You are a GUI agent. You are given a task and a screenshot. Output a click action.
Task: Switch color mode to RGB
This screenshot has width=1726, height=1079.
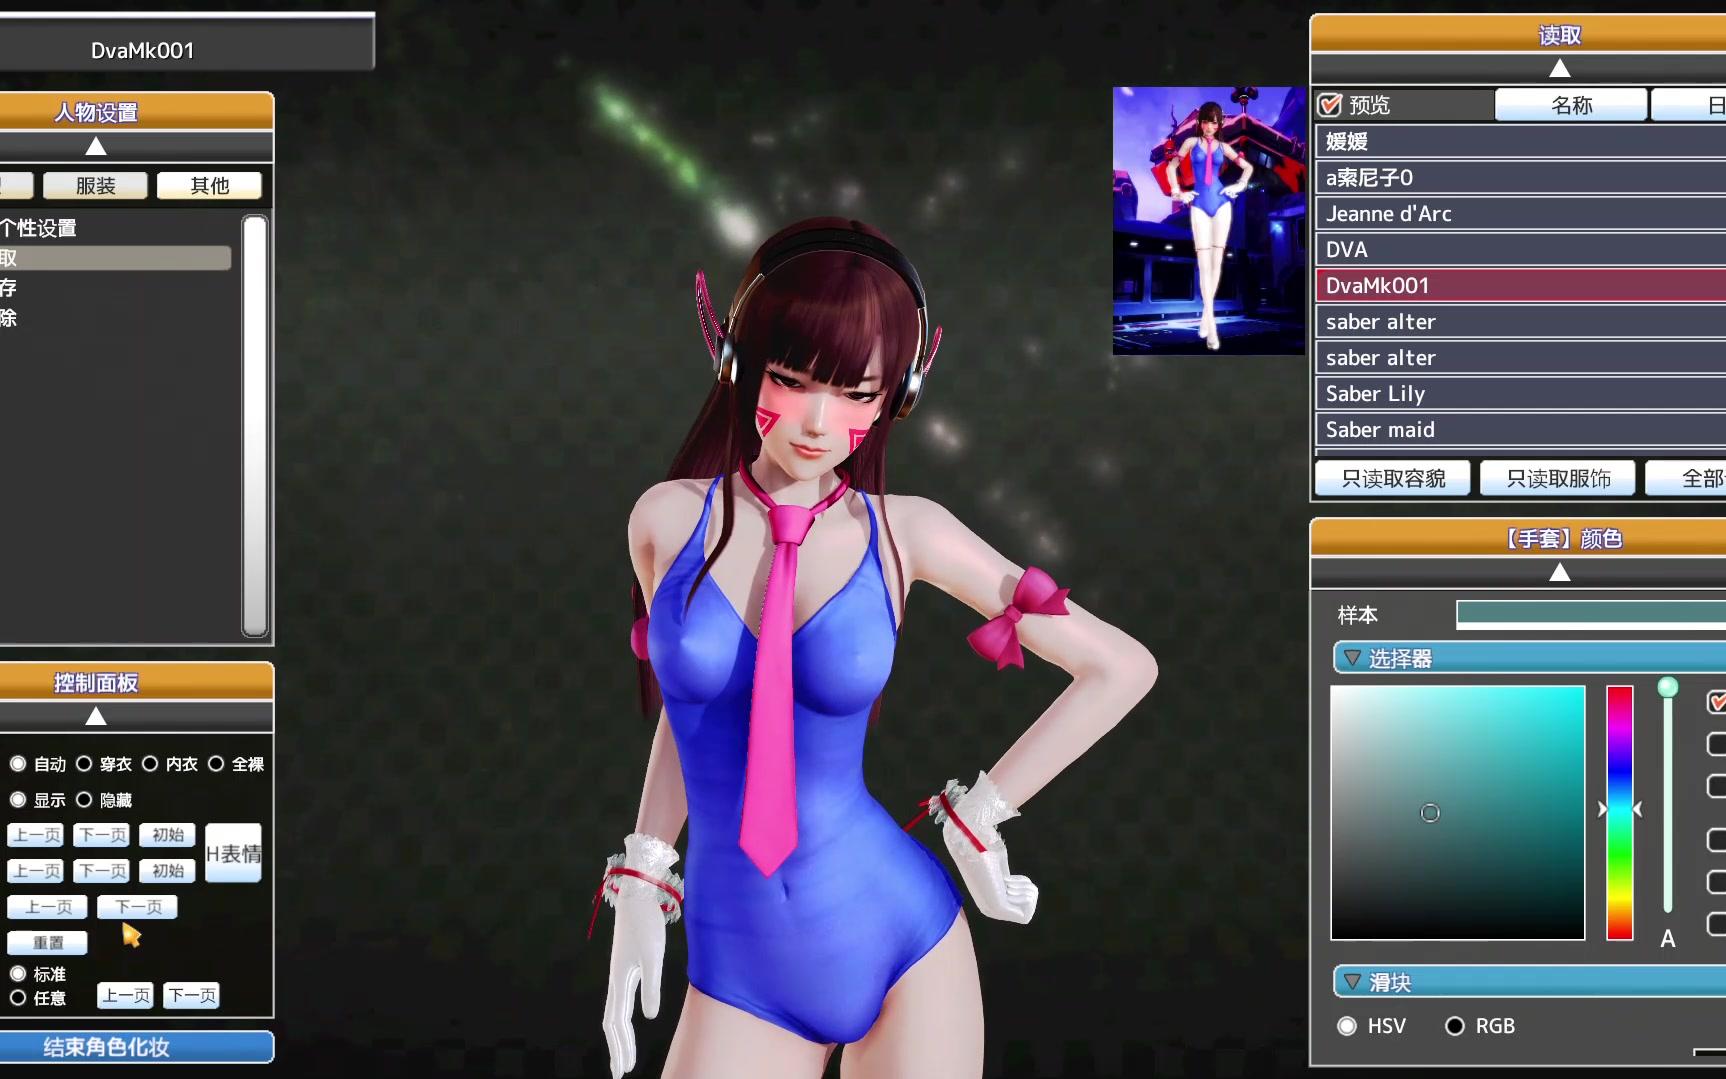click(x=1455, y=1026)
